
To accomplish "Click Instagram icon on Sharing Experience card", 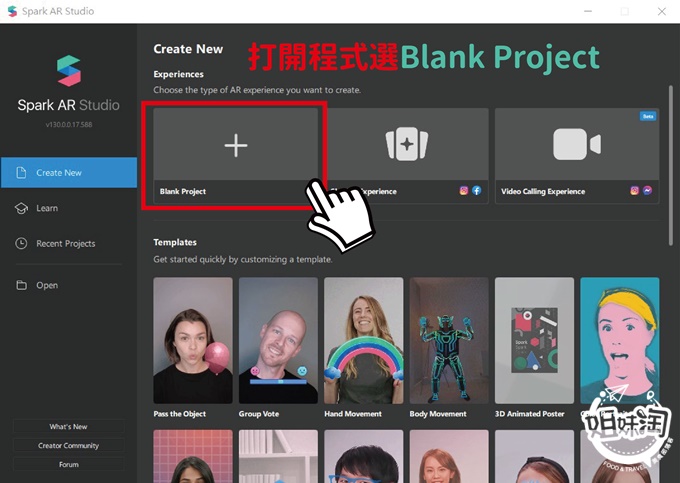I will [464, 191].
